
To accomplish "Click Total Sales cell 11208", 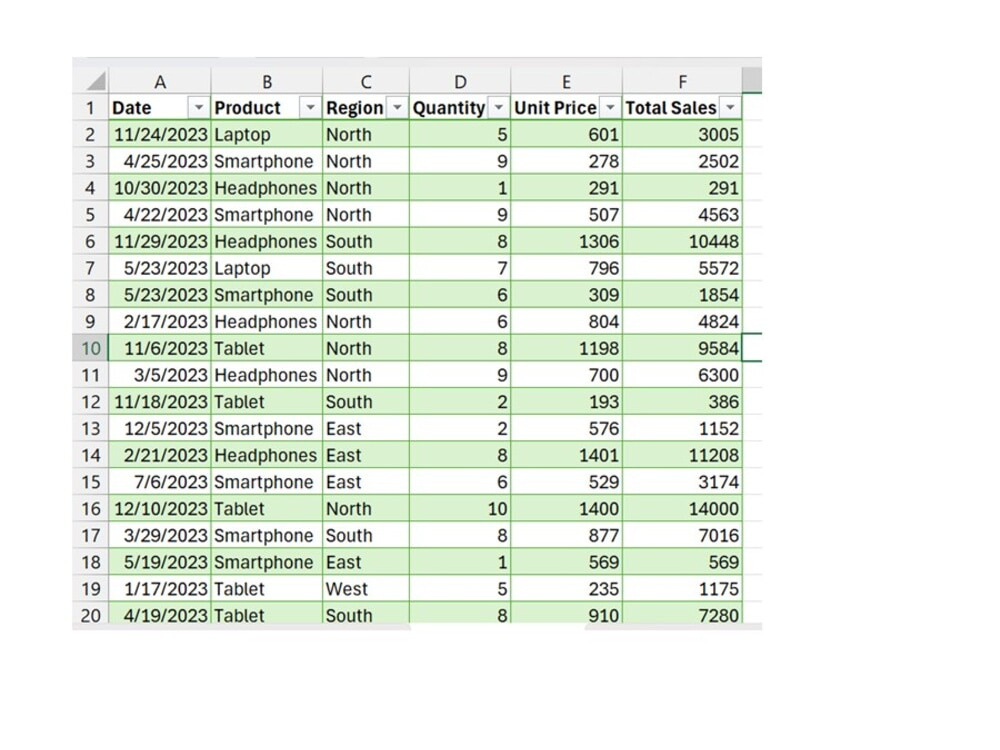I will tap(682, 455).
